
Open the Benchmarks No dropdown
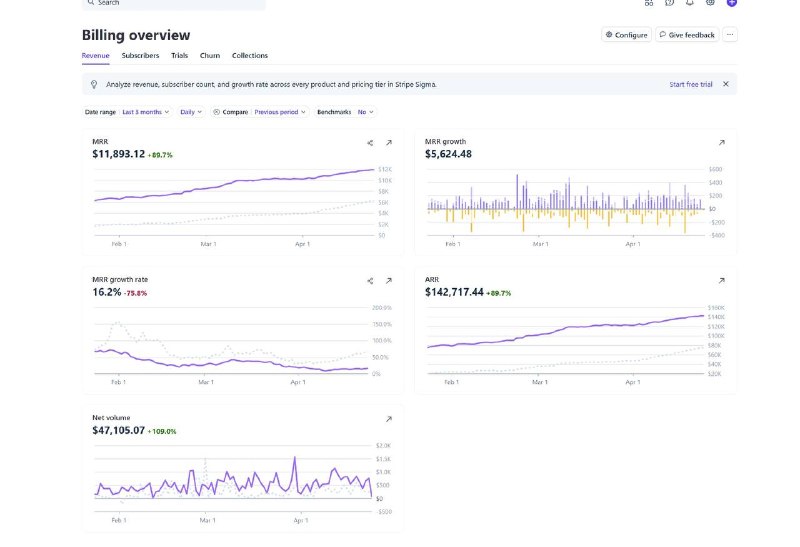coord(346,112)
